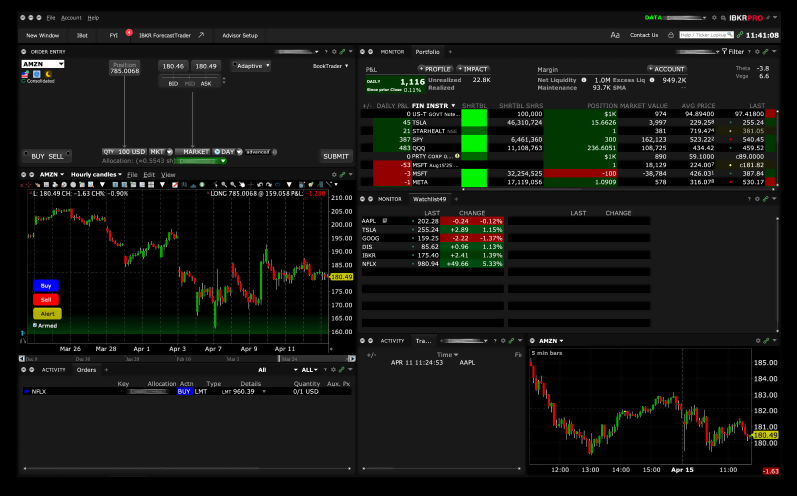Select BID price option

point(173,84)
